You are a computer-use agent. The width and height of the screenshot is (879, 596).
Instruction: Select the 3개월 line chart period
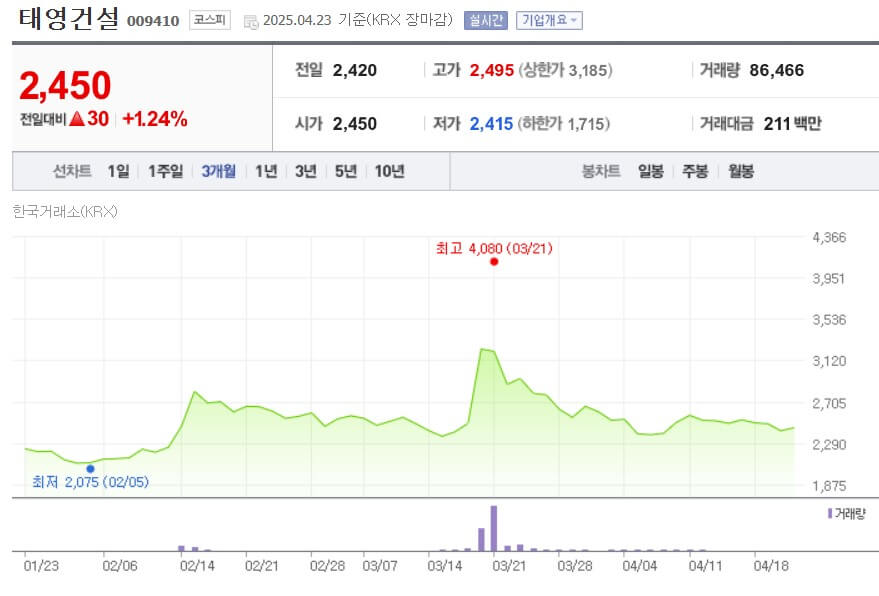point(219,171)
